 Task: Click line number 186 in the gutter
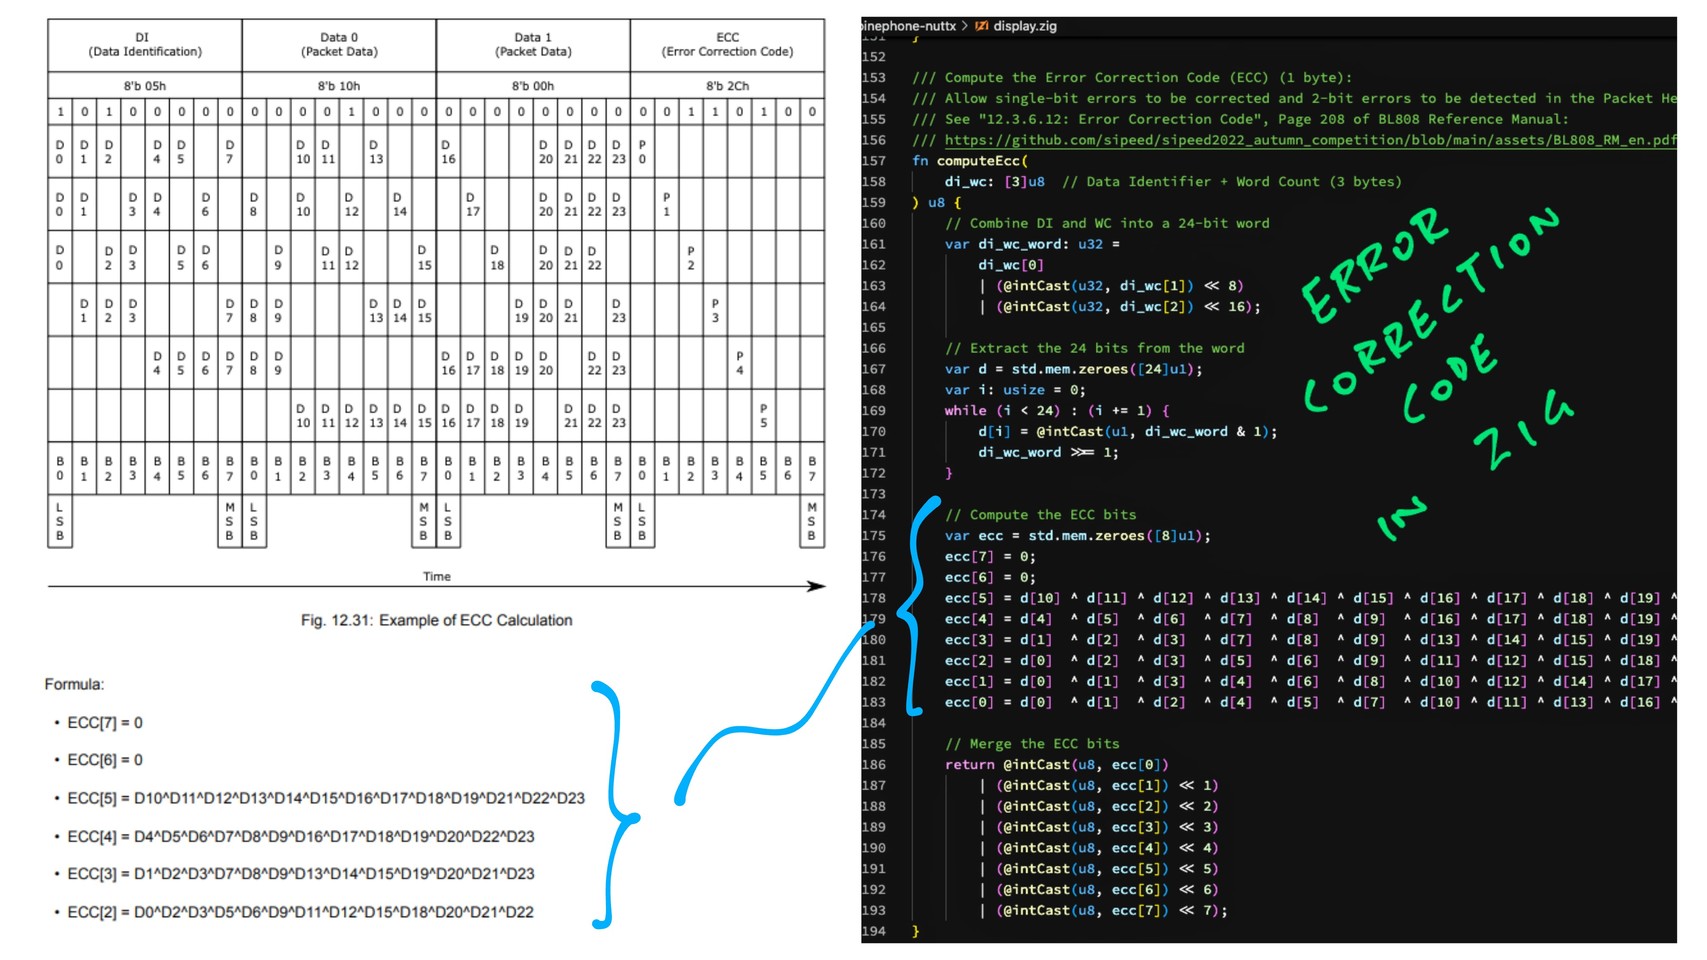(x=874, y=765)
